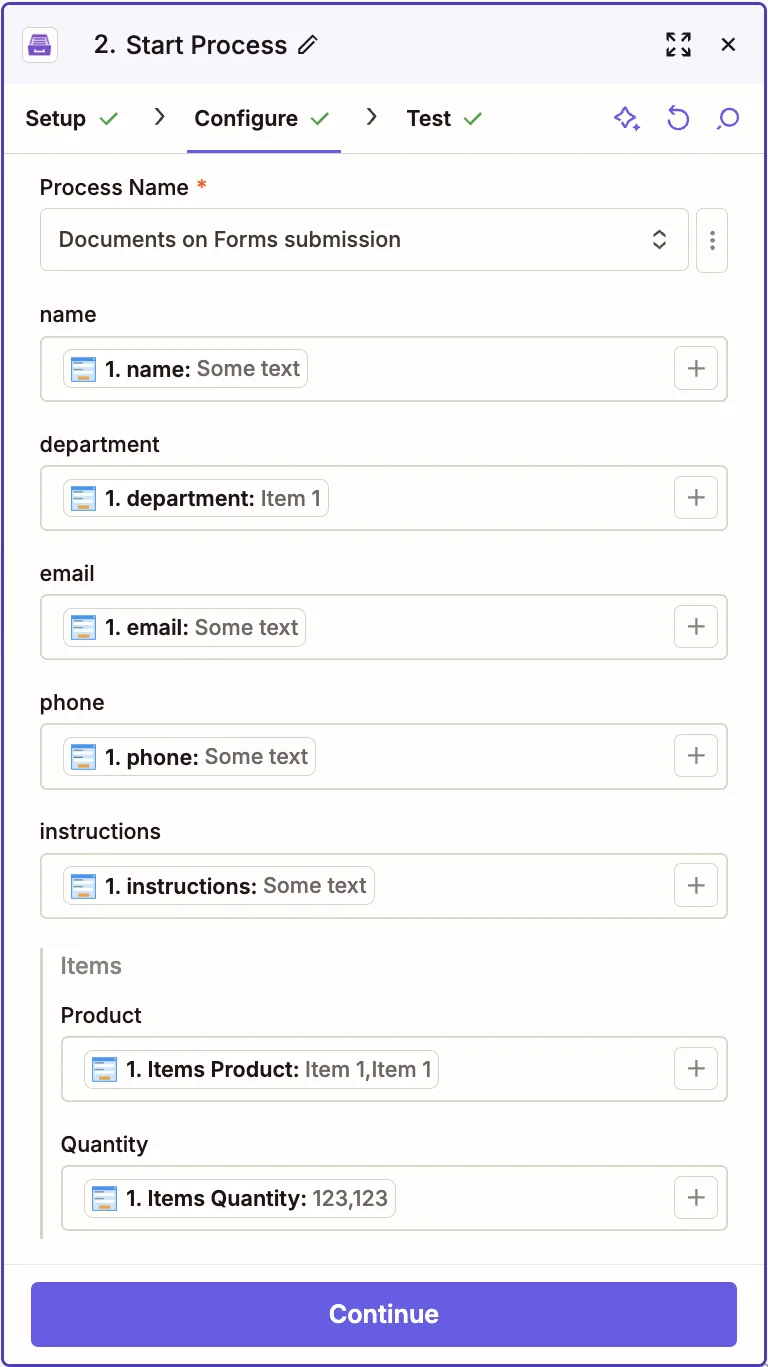
Task: Click the search icon in the tab bar
Action: [x=728, y=119]
